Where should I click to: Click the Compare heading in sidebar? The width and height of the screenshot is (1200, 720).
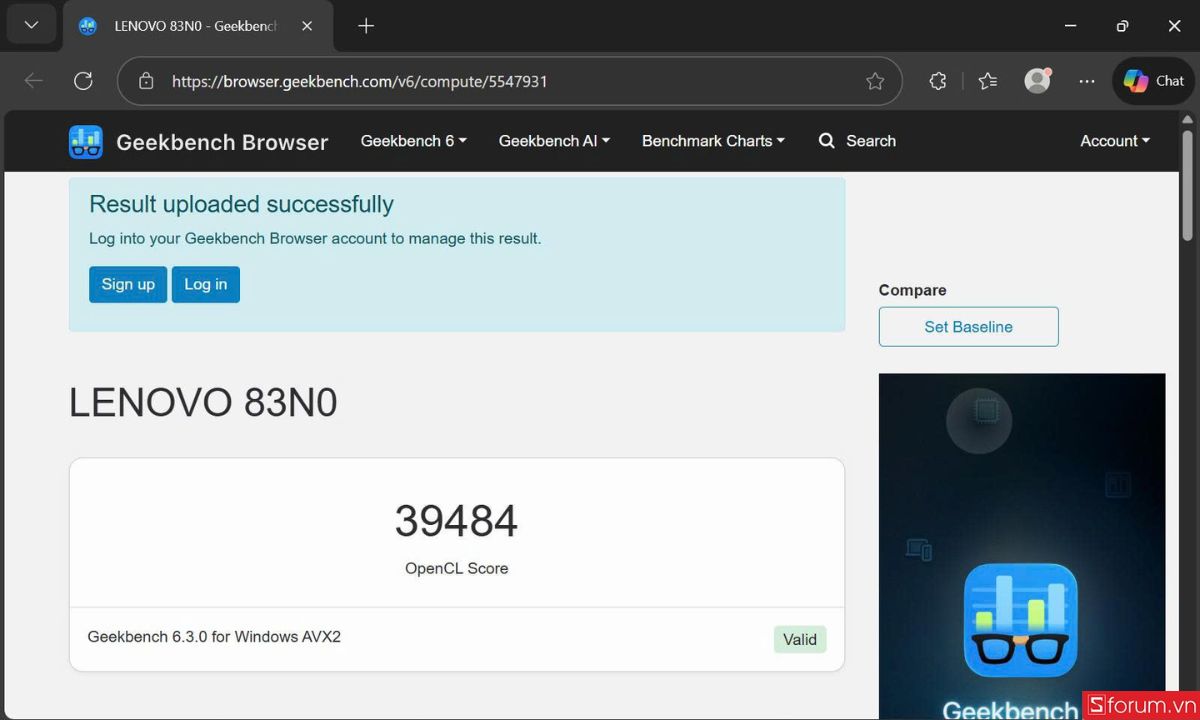point(912,290)
